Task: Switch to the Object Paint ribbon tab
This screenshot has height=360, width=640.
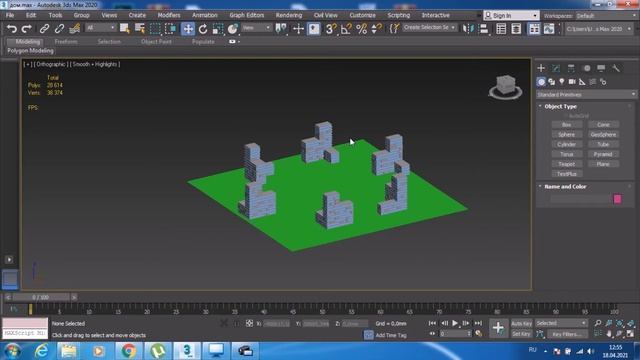Action: click(x=156, y=42)
